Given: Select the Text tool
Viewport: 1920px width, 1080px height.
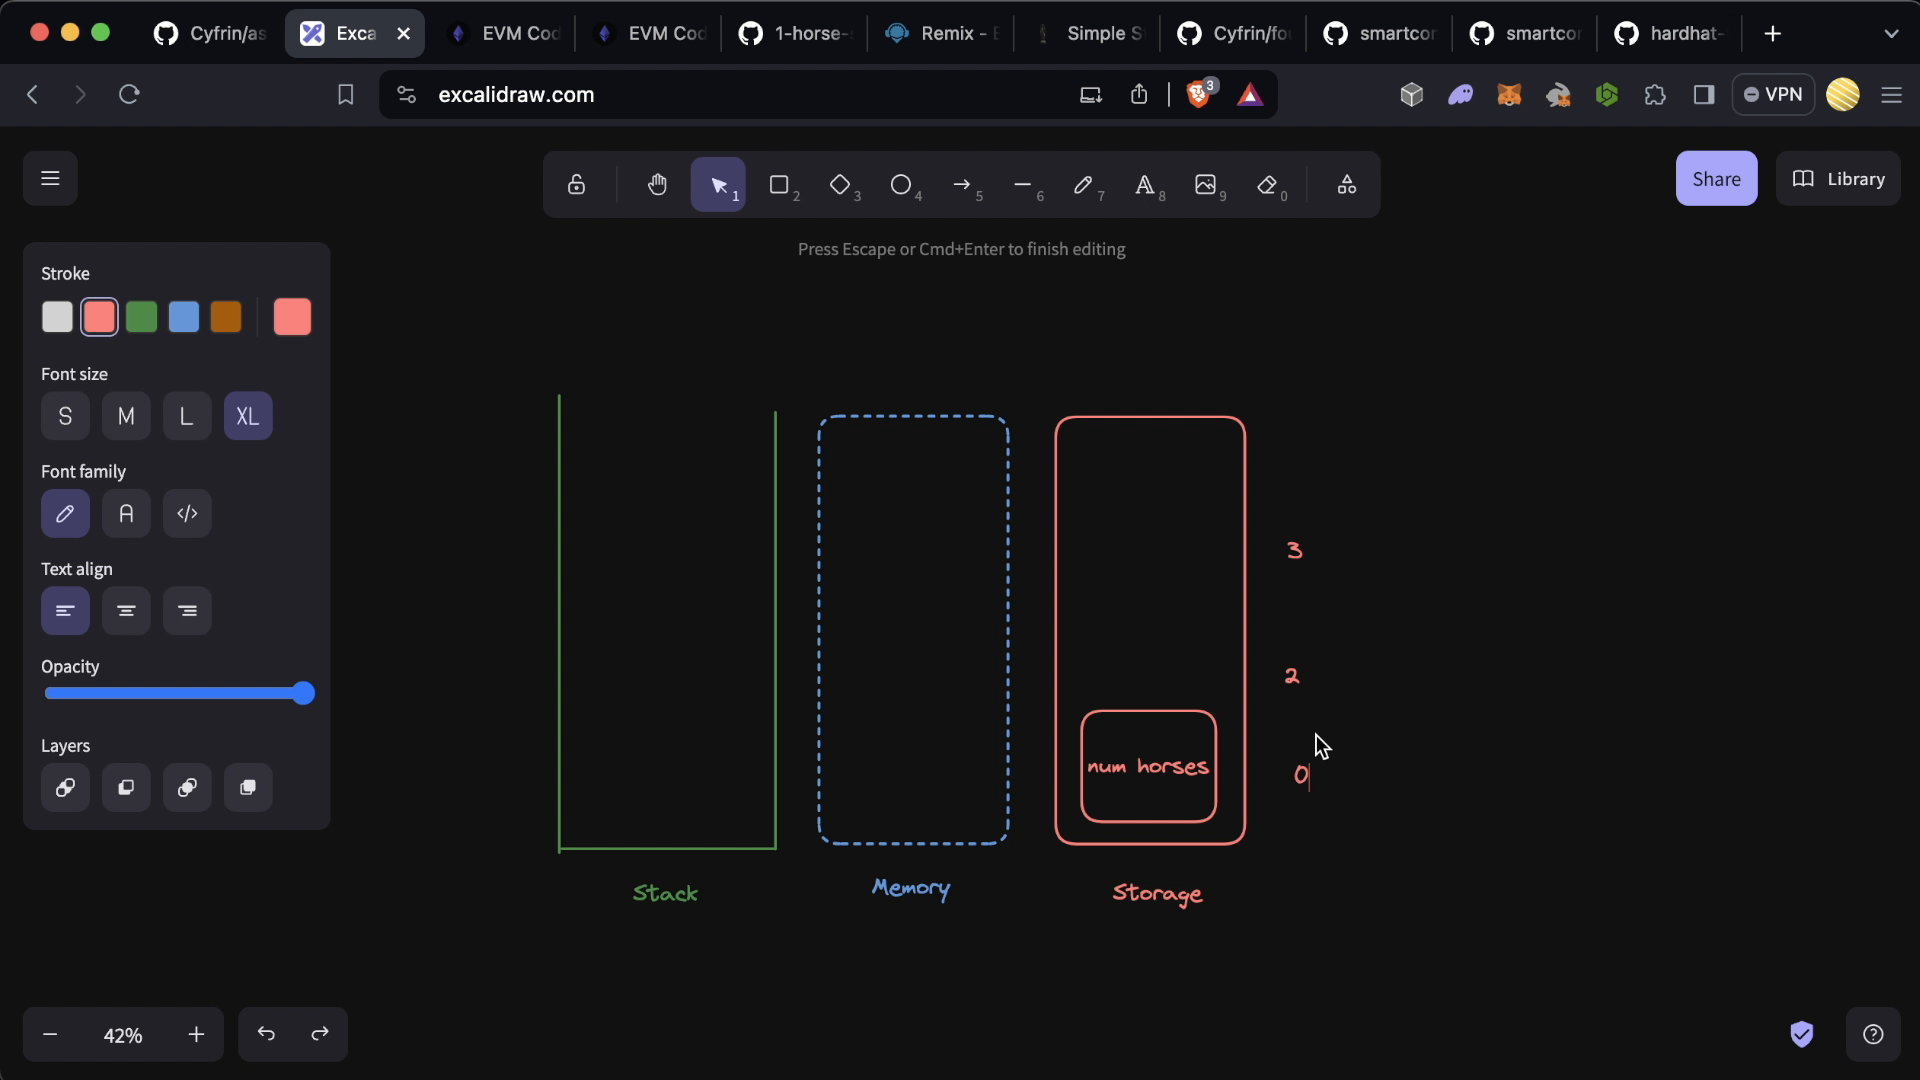Looking at the screenshot, I should (x=1144, y=185).
